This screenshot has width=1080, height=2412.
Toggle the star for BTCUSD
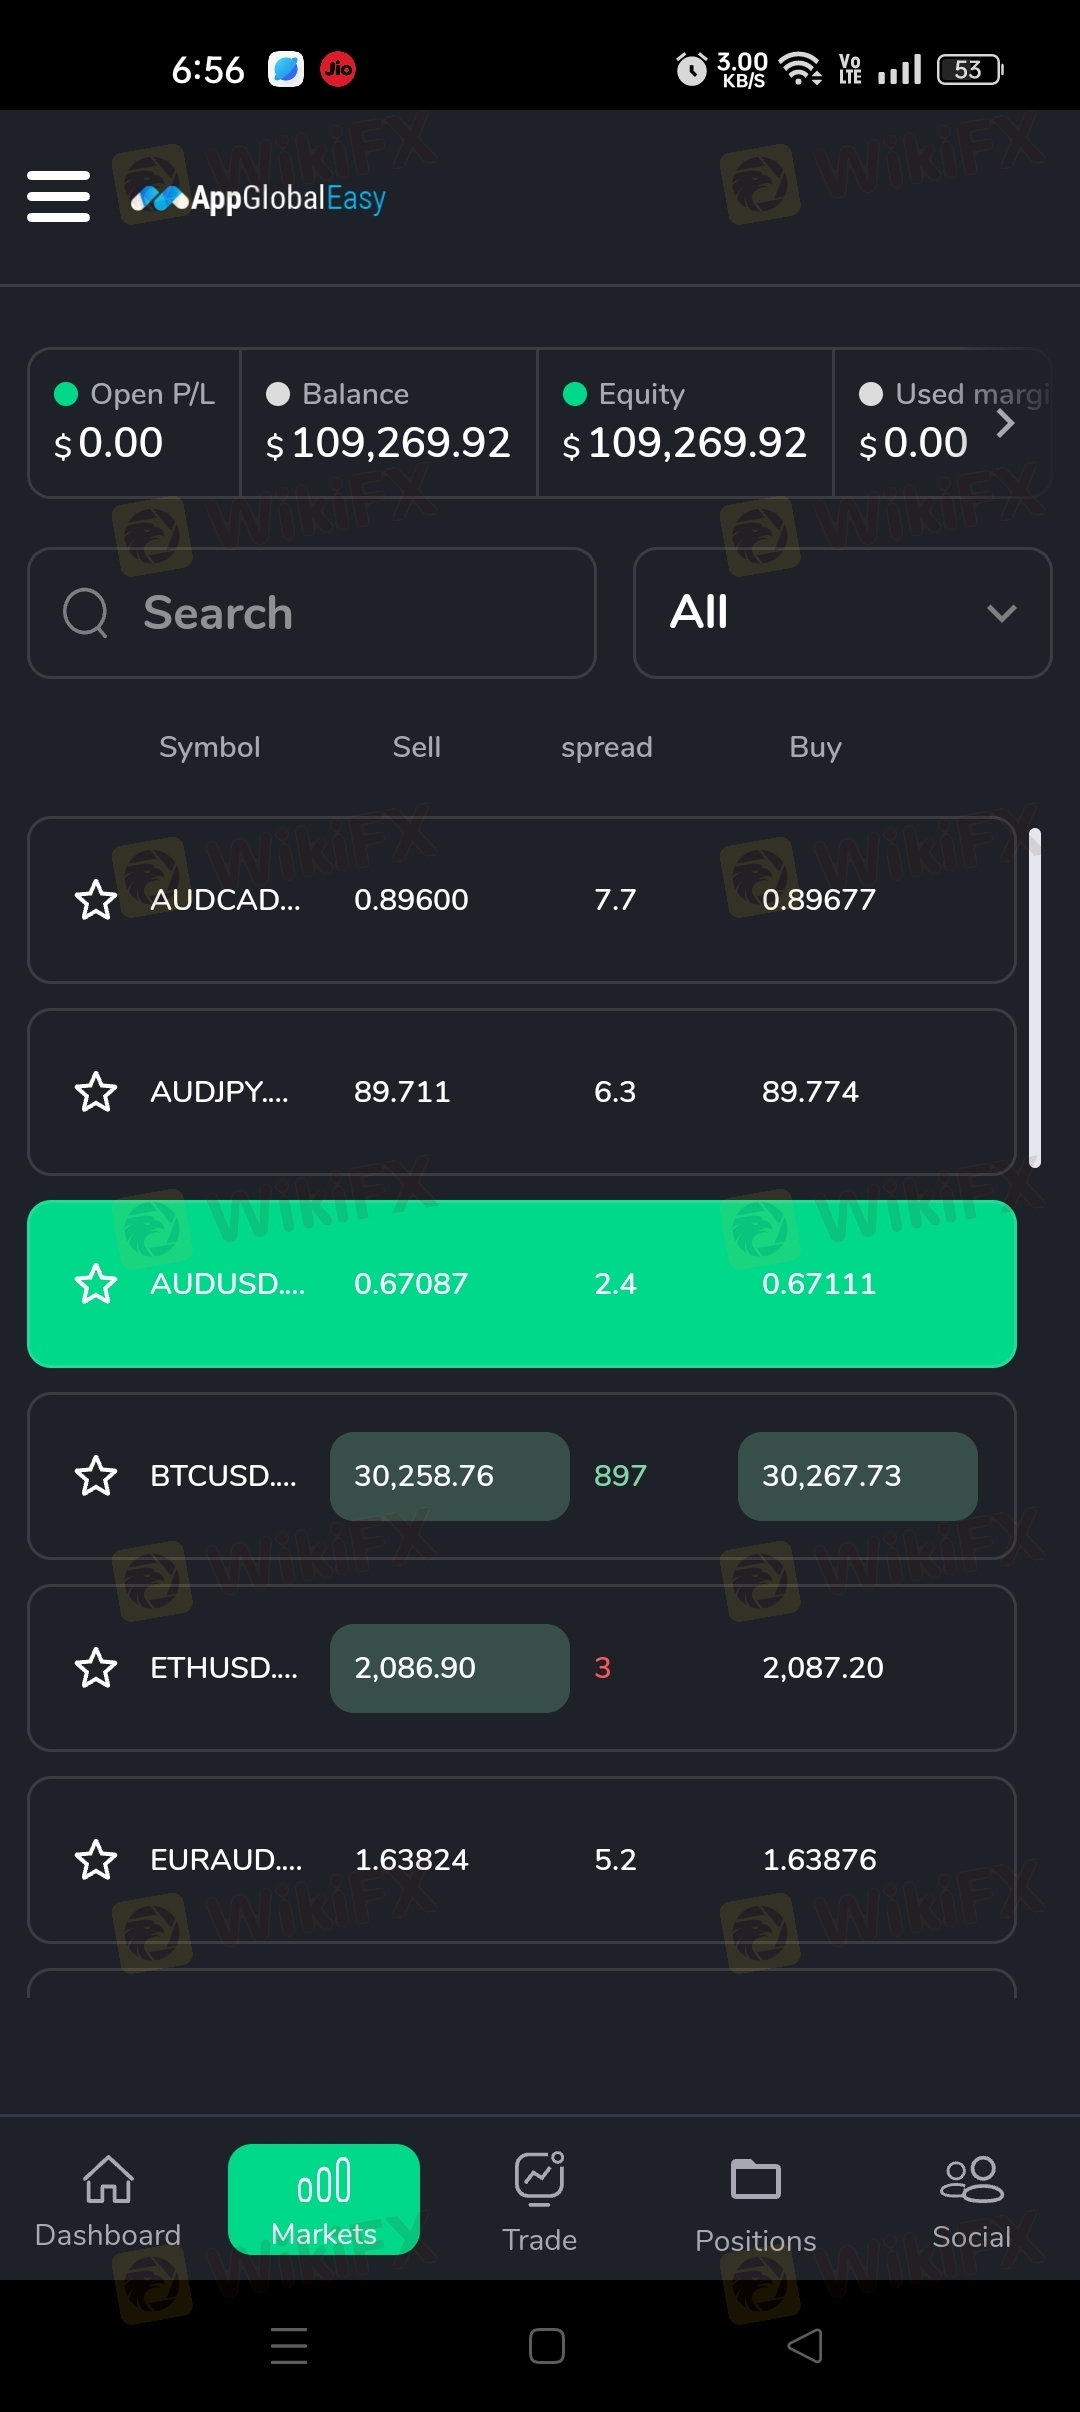coord(96,1476)
